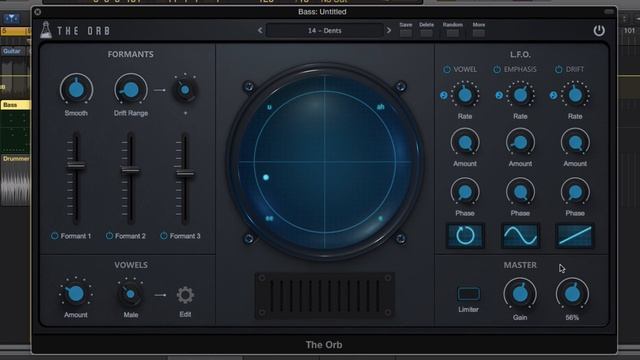Toggle Formant 2 on or off
Viewport: 640px width, 360px height.
click(109, 236)
